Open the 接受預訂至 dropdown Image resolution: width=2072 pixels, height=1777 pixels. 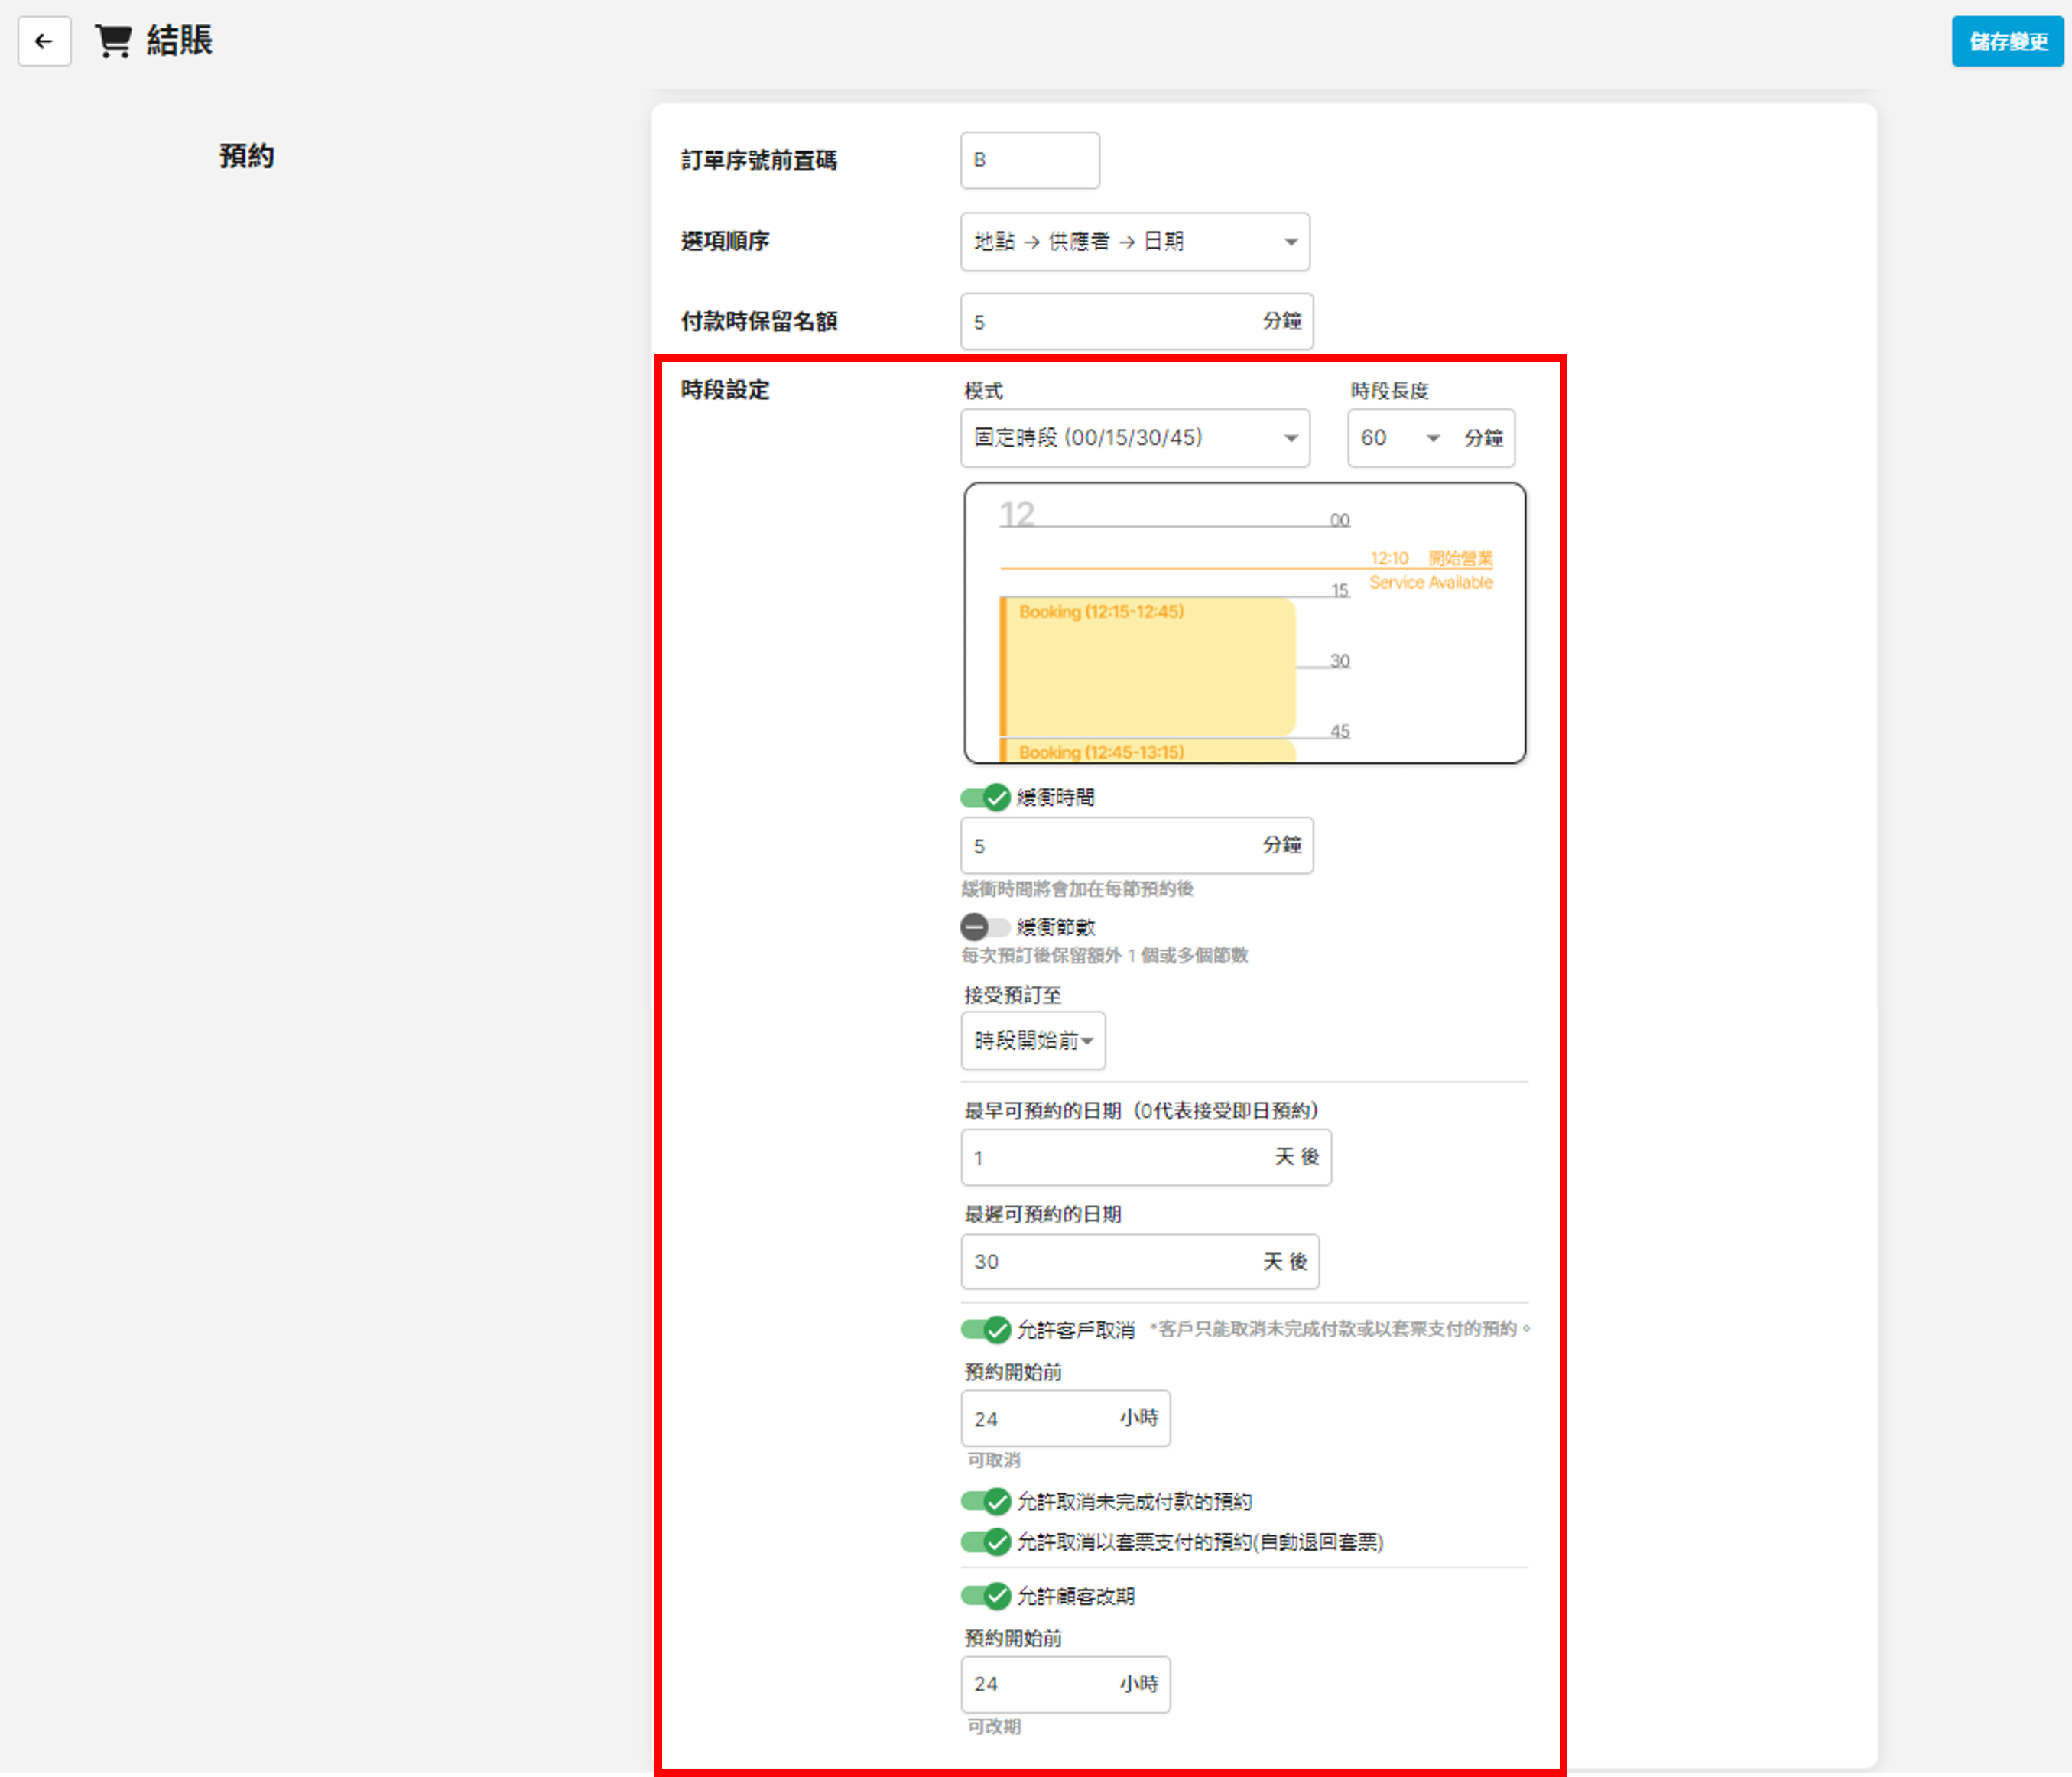point(1033,1041)
